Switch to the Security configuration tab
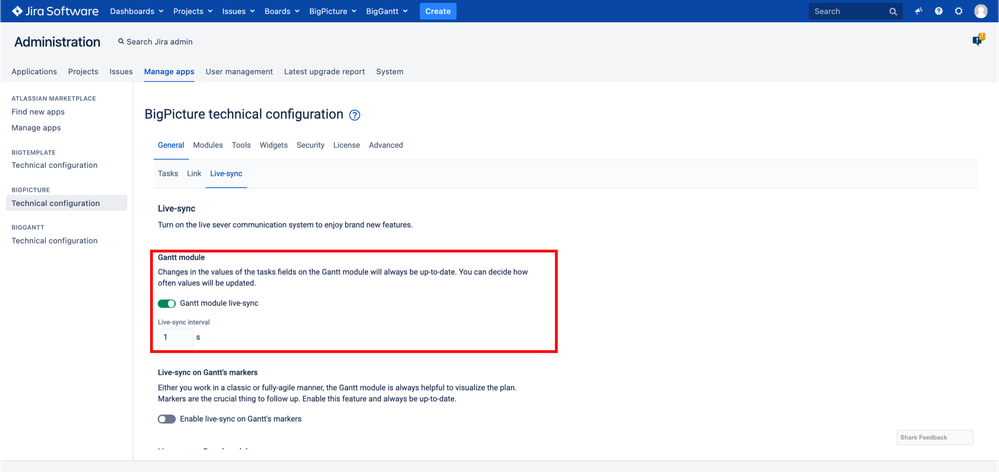This screenshot has width=999, height=472. tap(310, 145)
